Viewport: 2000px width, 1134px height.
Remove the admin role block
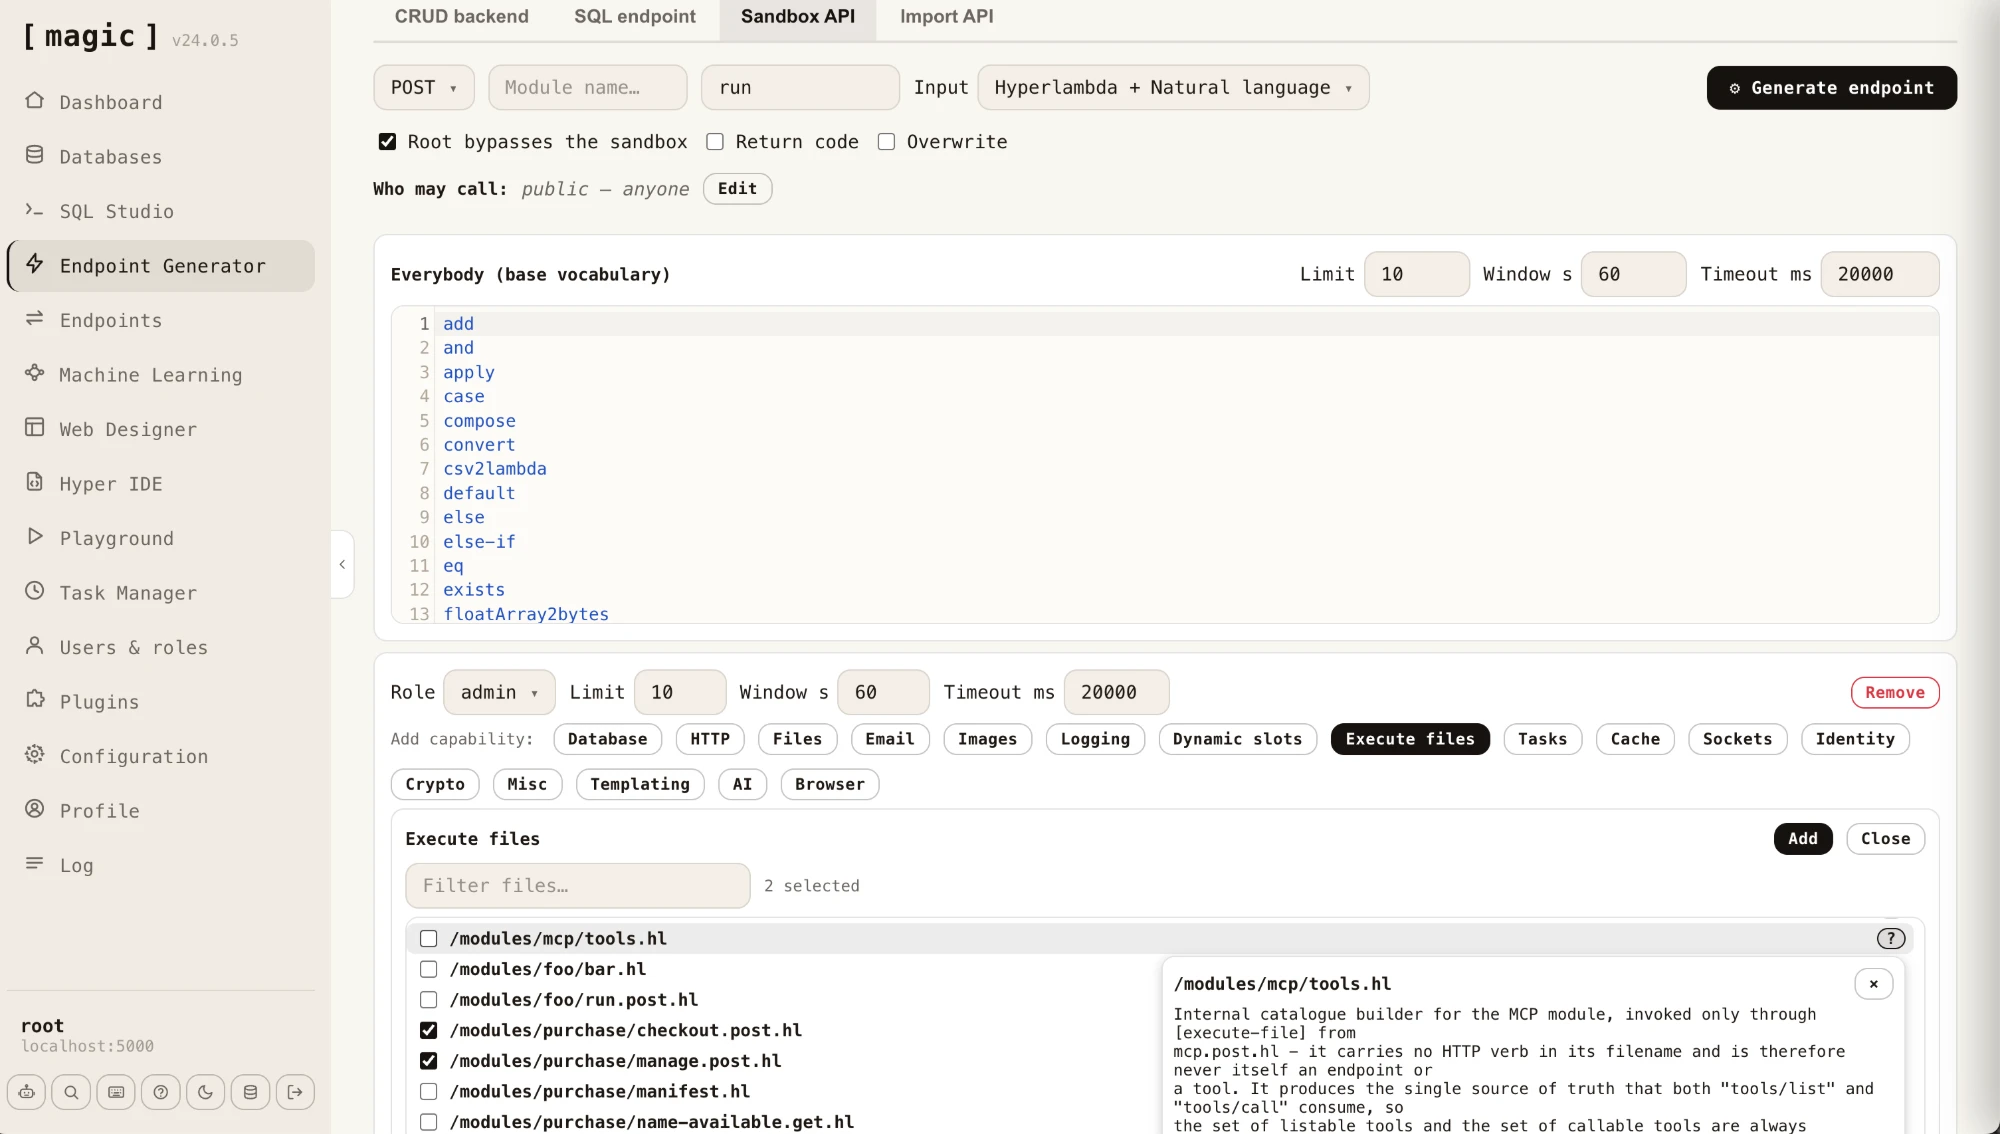click(1895, 693)
